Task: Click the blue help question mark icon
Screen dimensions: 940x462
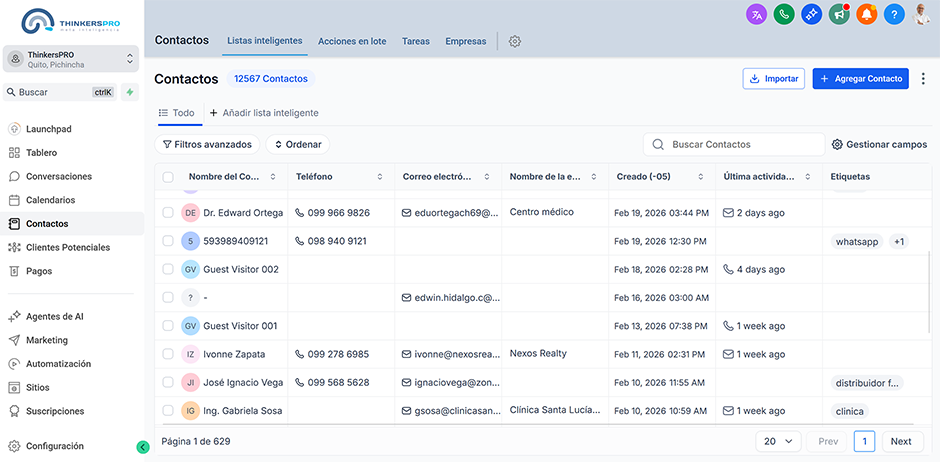Action: (x=894, y=14)
